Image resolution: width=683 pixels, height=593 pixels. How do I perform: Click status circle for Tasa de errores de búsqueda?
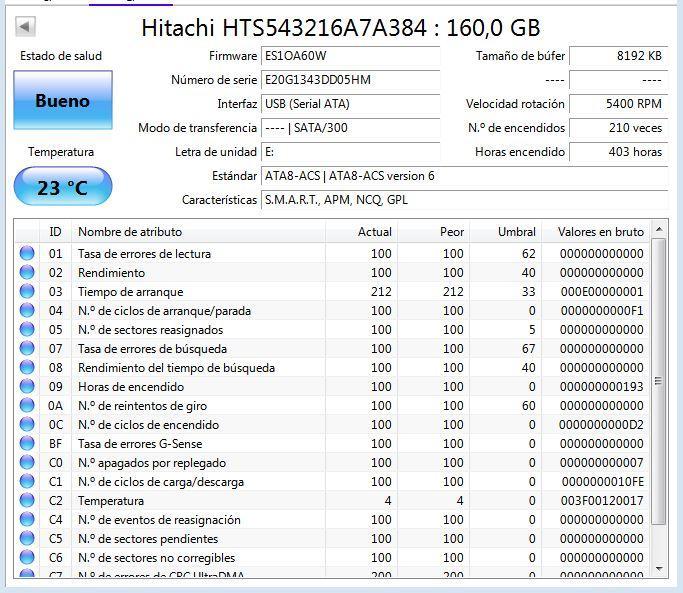click(27, 348)
